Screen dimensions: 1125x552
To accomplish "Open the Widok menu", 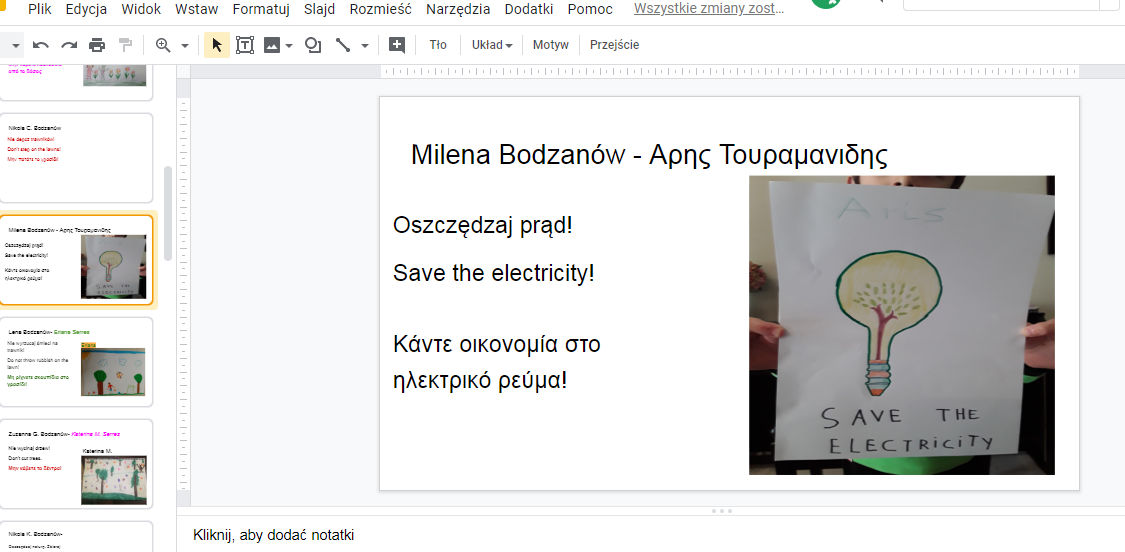I will click(141, 9).
